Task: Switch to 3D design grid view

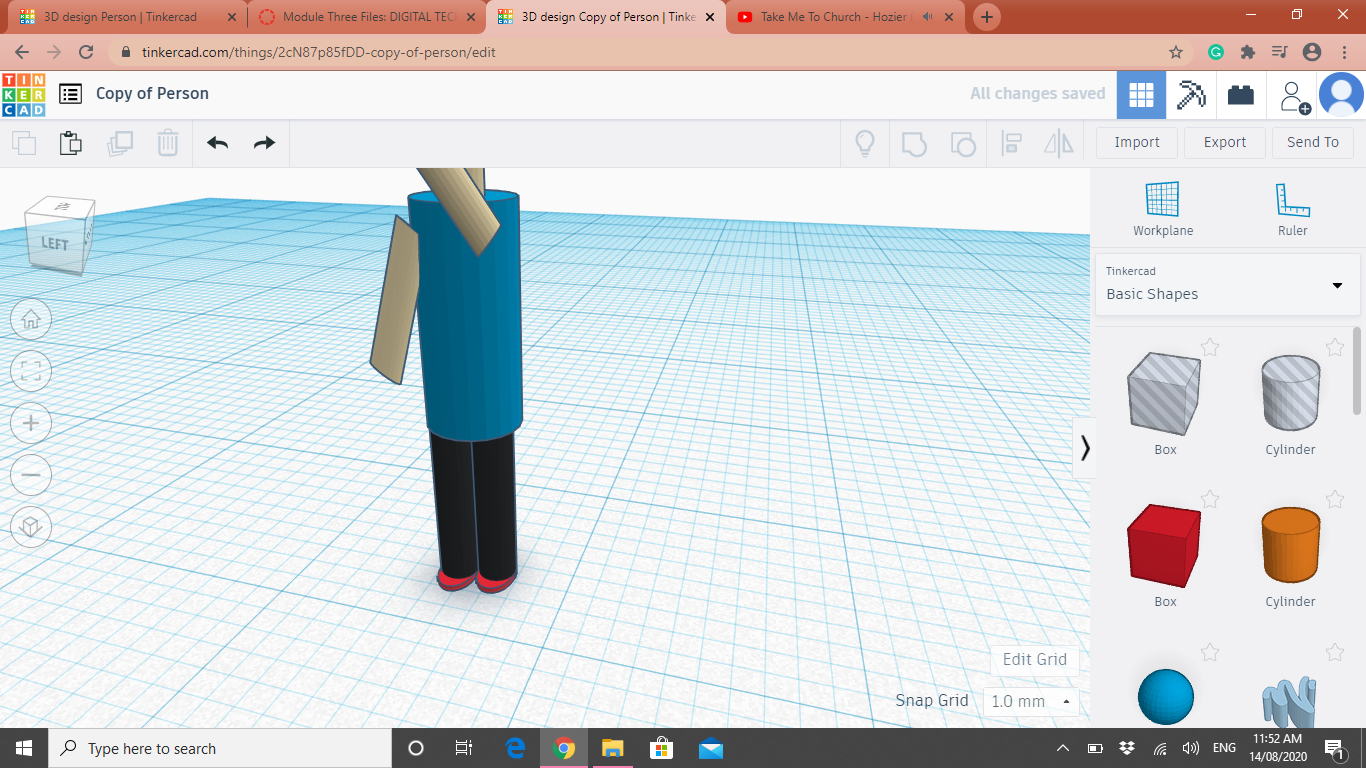Action: (x=1141, y=95)
